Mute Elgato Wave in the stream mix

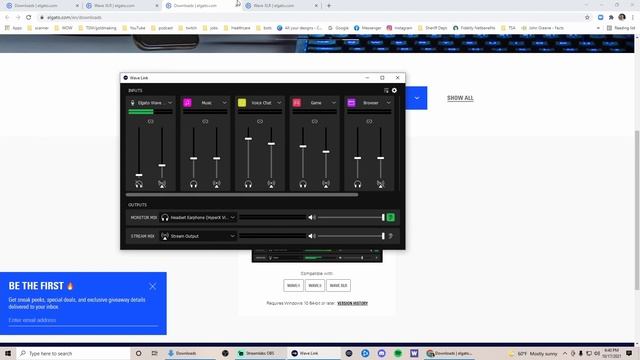pyautogui.click(x=162, y=184)
